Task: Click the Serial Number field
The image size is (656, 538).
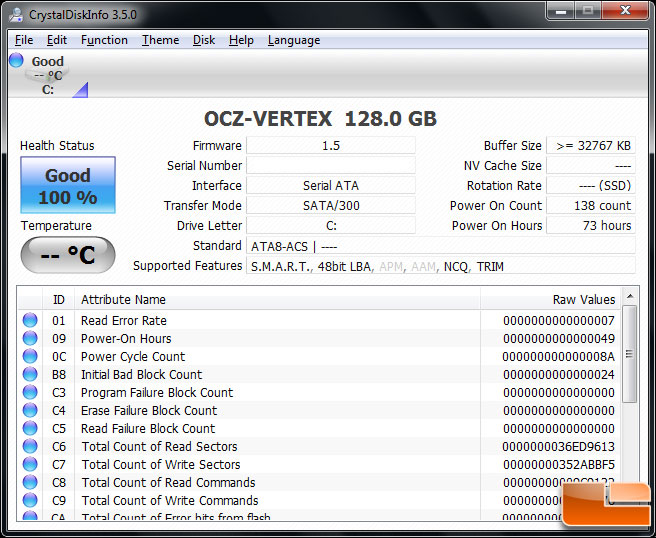Action: coord(330,166)
